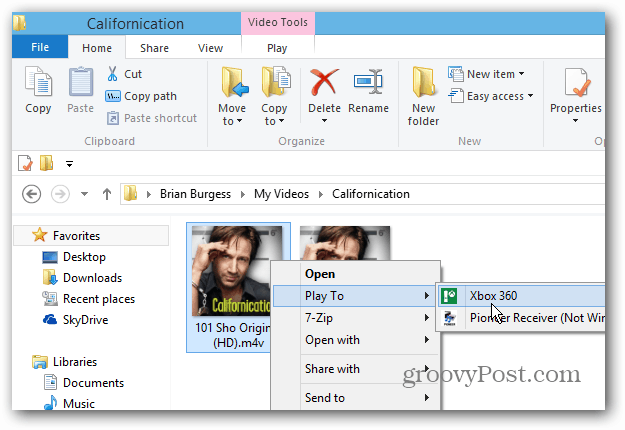Click the Xbox 360 device icon
Viewport: 625px width, 430px height.
pyautogui.click(x=449, y=296)
